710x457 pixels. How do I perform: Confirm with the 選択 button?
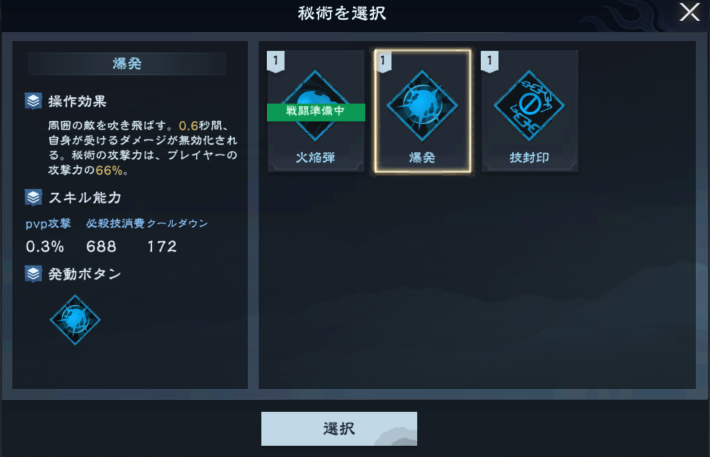pyautogui.click(x=339, y=428)
